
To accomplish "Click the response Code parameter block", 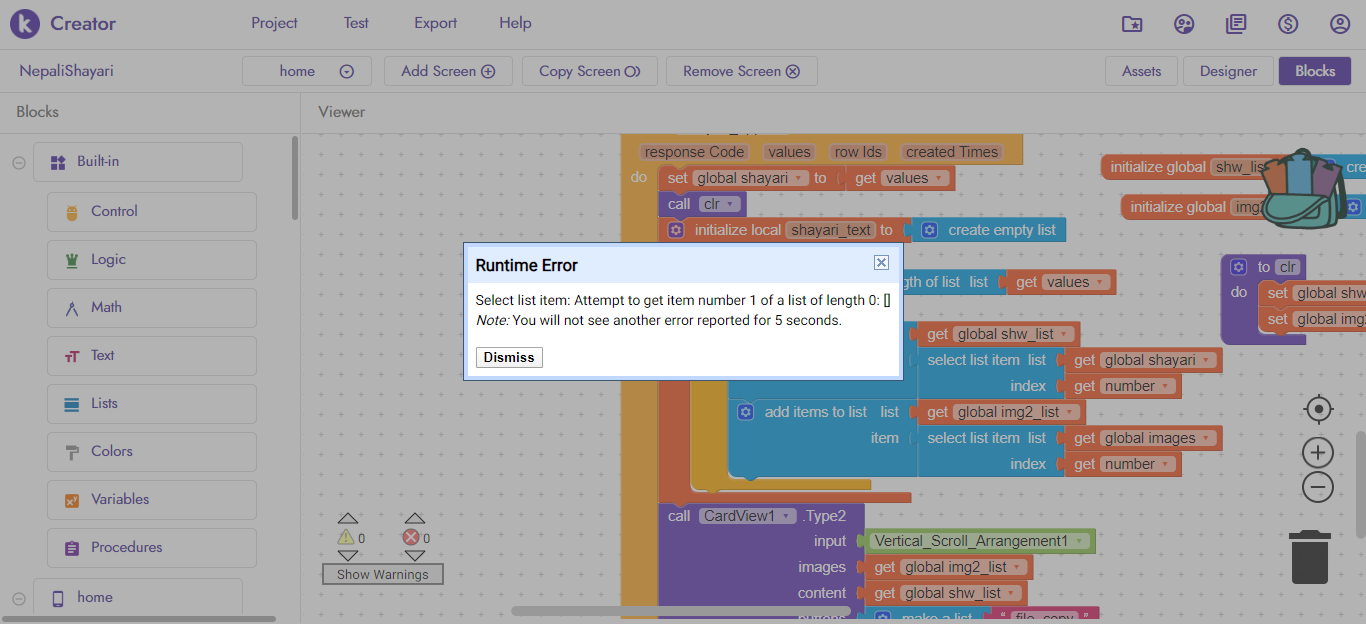I will tap(694, 152).
